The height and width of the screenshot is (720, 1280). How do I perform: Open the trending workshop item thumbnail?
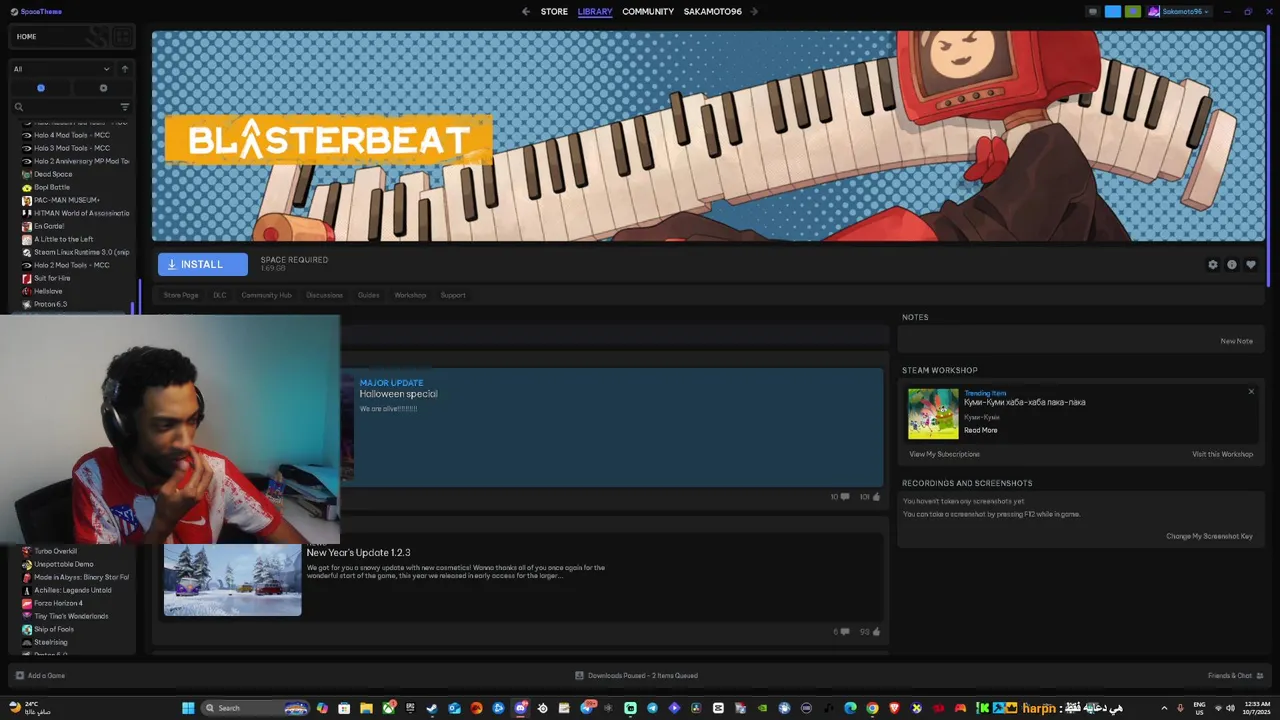933,413
